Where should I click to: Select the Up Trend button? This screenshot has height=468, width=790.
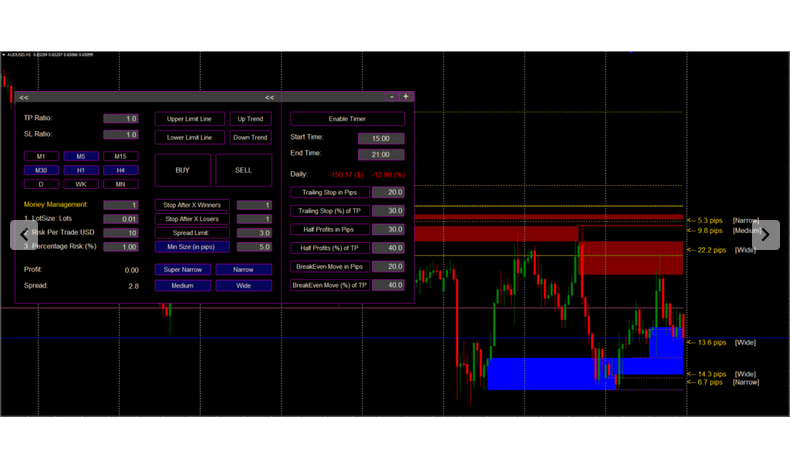click(250, 119)
